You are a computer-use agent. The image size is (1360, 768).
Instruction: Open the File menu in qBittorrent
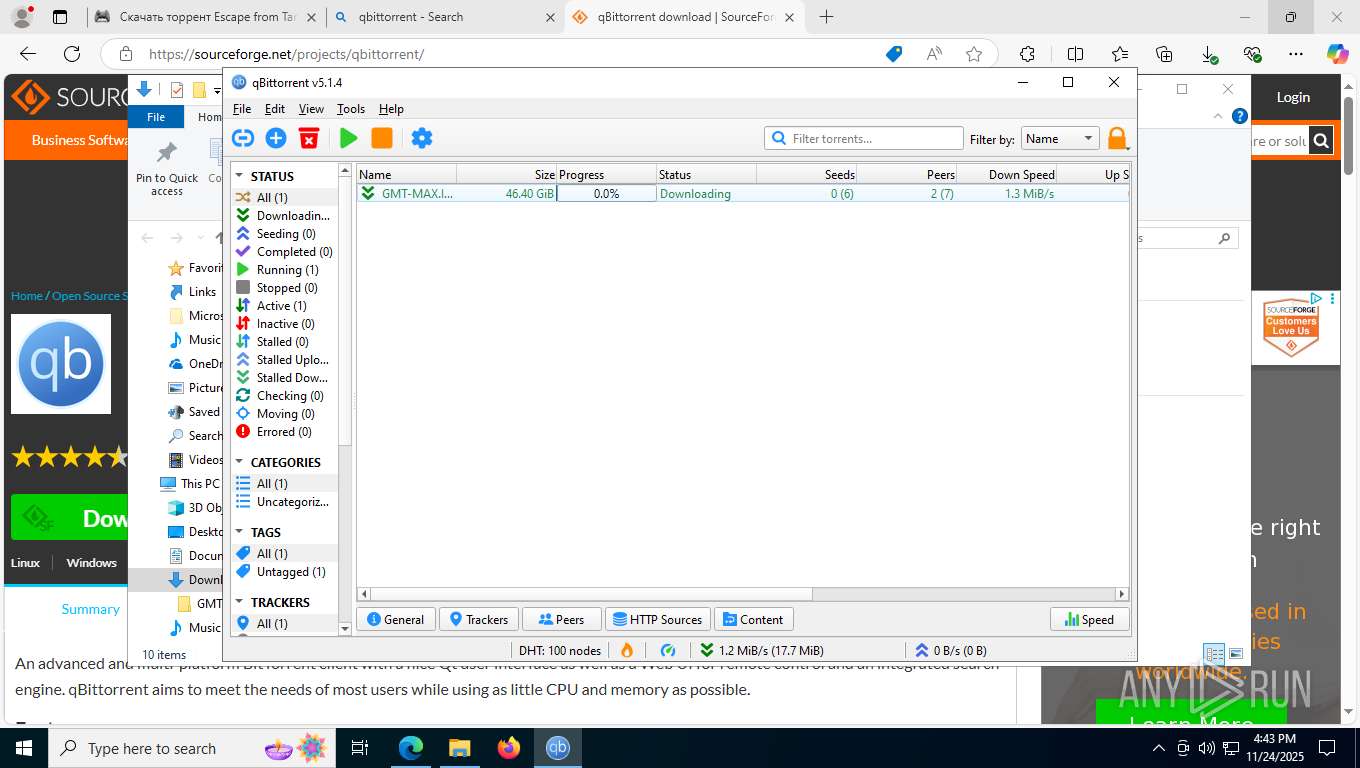[x=242, y=109]
